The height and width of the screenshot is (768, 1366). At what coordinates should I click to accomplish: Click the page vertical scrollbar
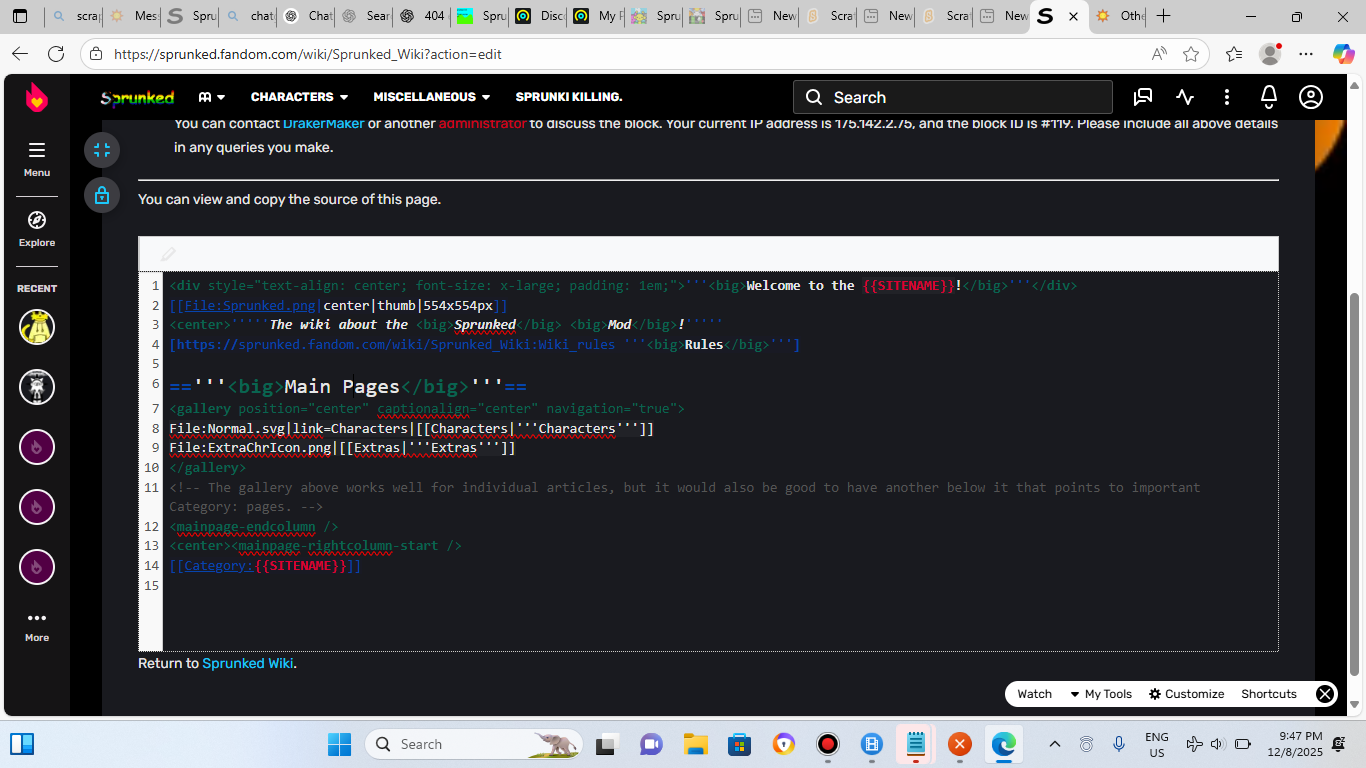pyautogui.click(x=1355, y=483)
